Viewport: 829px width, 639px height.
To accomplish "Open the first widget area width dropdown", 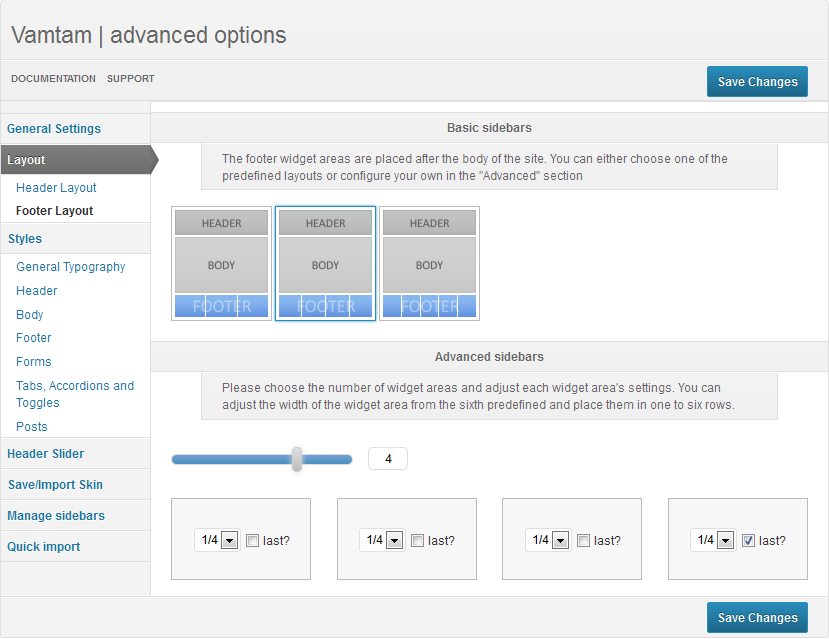I will pos(217,540).
